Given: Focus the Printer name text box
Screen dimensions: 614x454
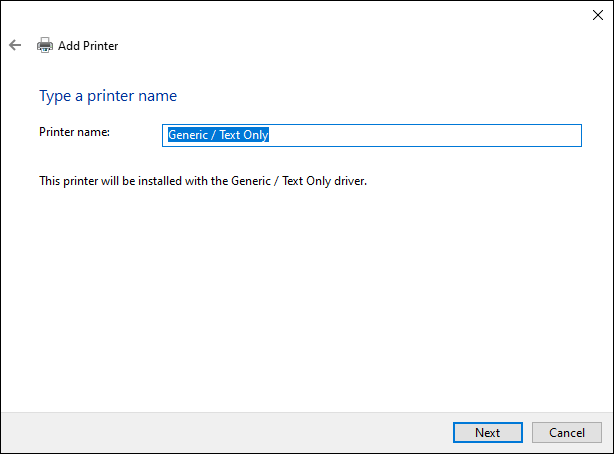Looking at the screenshot, I should click(x=372, y=136).
